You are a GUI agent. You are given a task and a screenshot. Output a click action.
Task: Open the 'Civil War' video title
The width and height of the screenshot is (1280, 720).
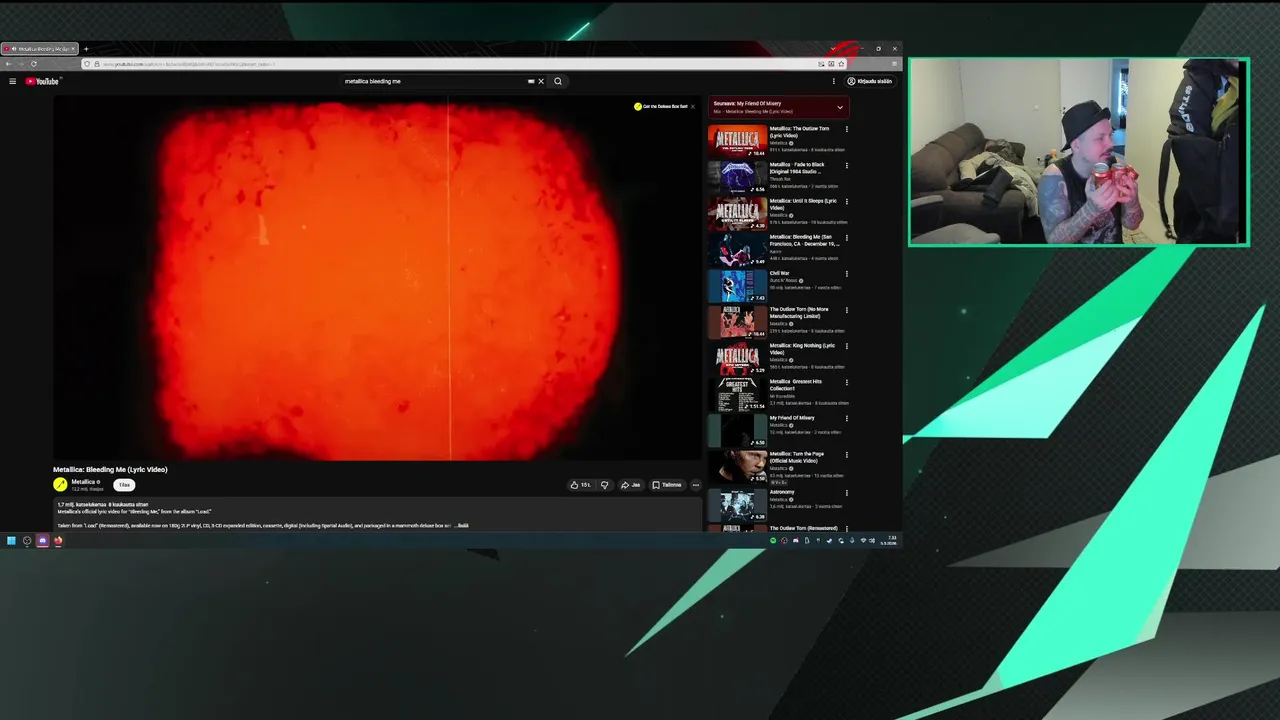point(779,273)
